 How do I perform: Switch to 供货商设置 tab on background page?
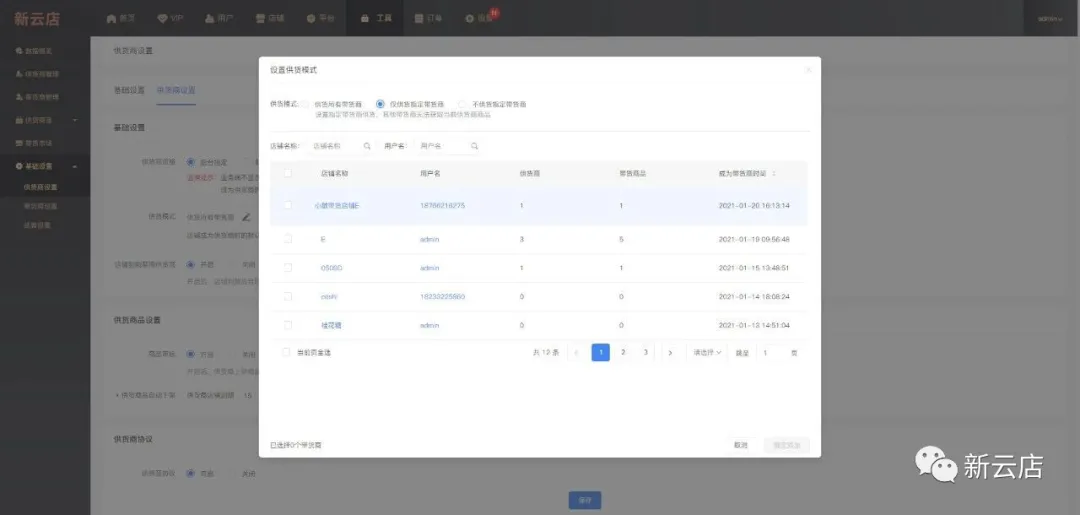176,90
